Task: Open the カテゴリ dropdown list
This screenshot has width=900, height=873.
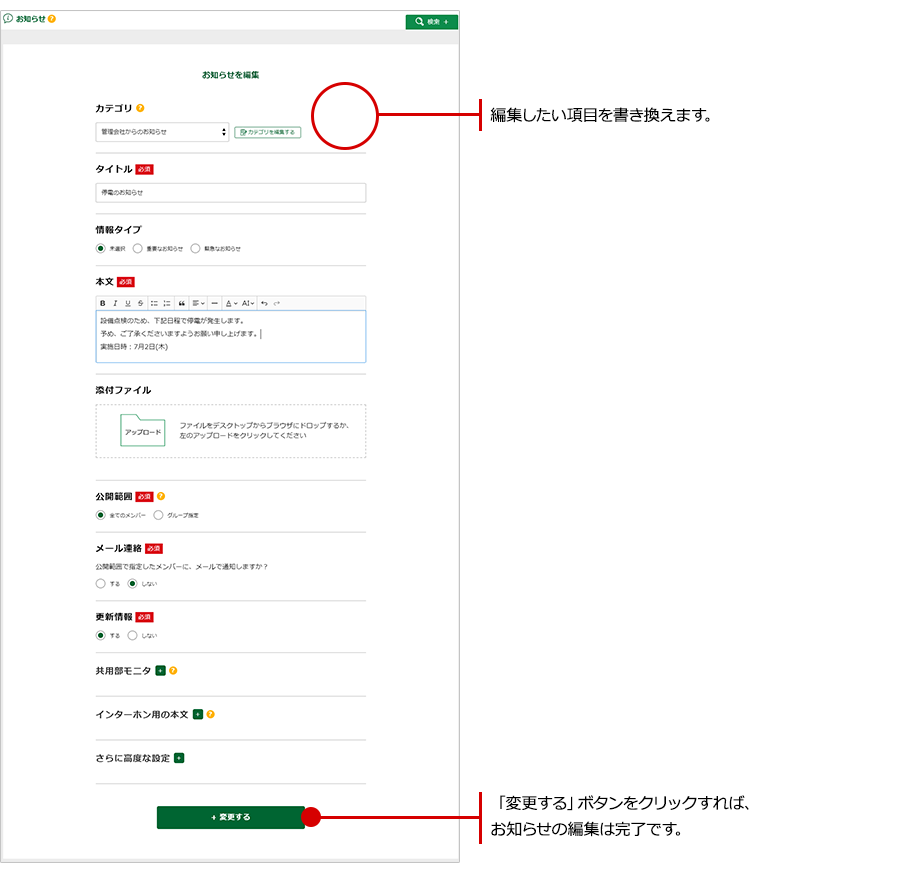Action: pos(163,132)
